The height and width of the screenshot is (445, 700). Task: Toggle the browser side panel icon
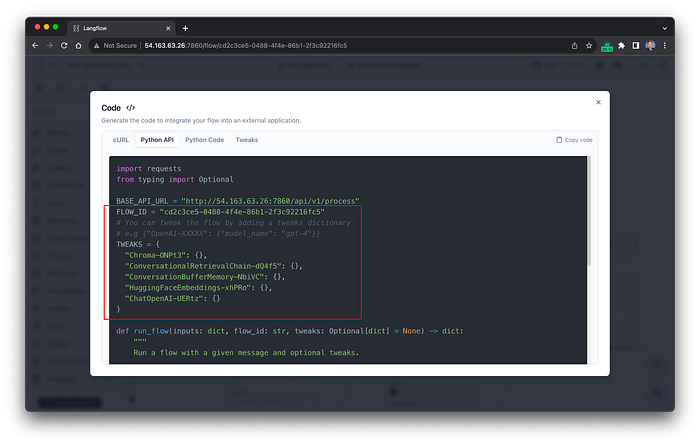(x=636, y=46)
